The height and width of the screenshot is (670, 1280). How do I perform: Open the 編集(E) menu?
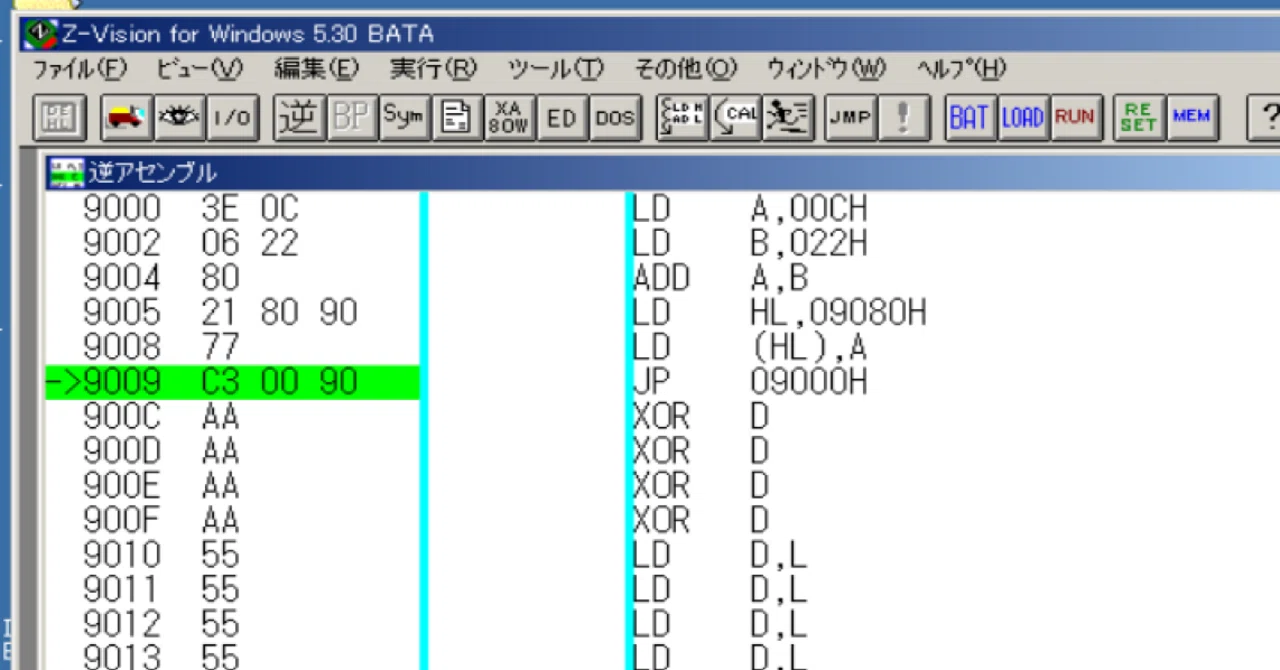tap(316, 70)
